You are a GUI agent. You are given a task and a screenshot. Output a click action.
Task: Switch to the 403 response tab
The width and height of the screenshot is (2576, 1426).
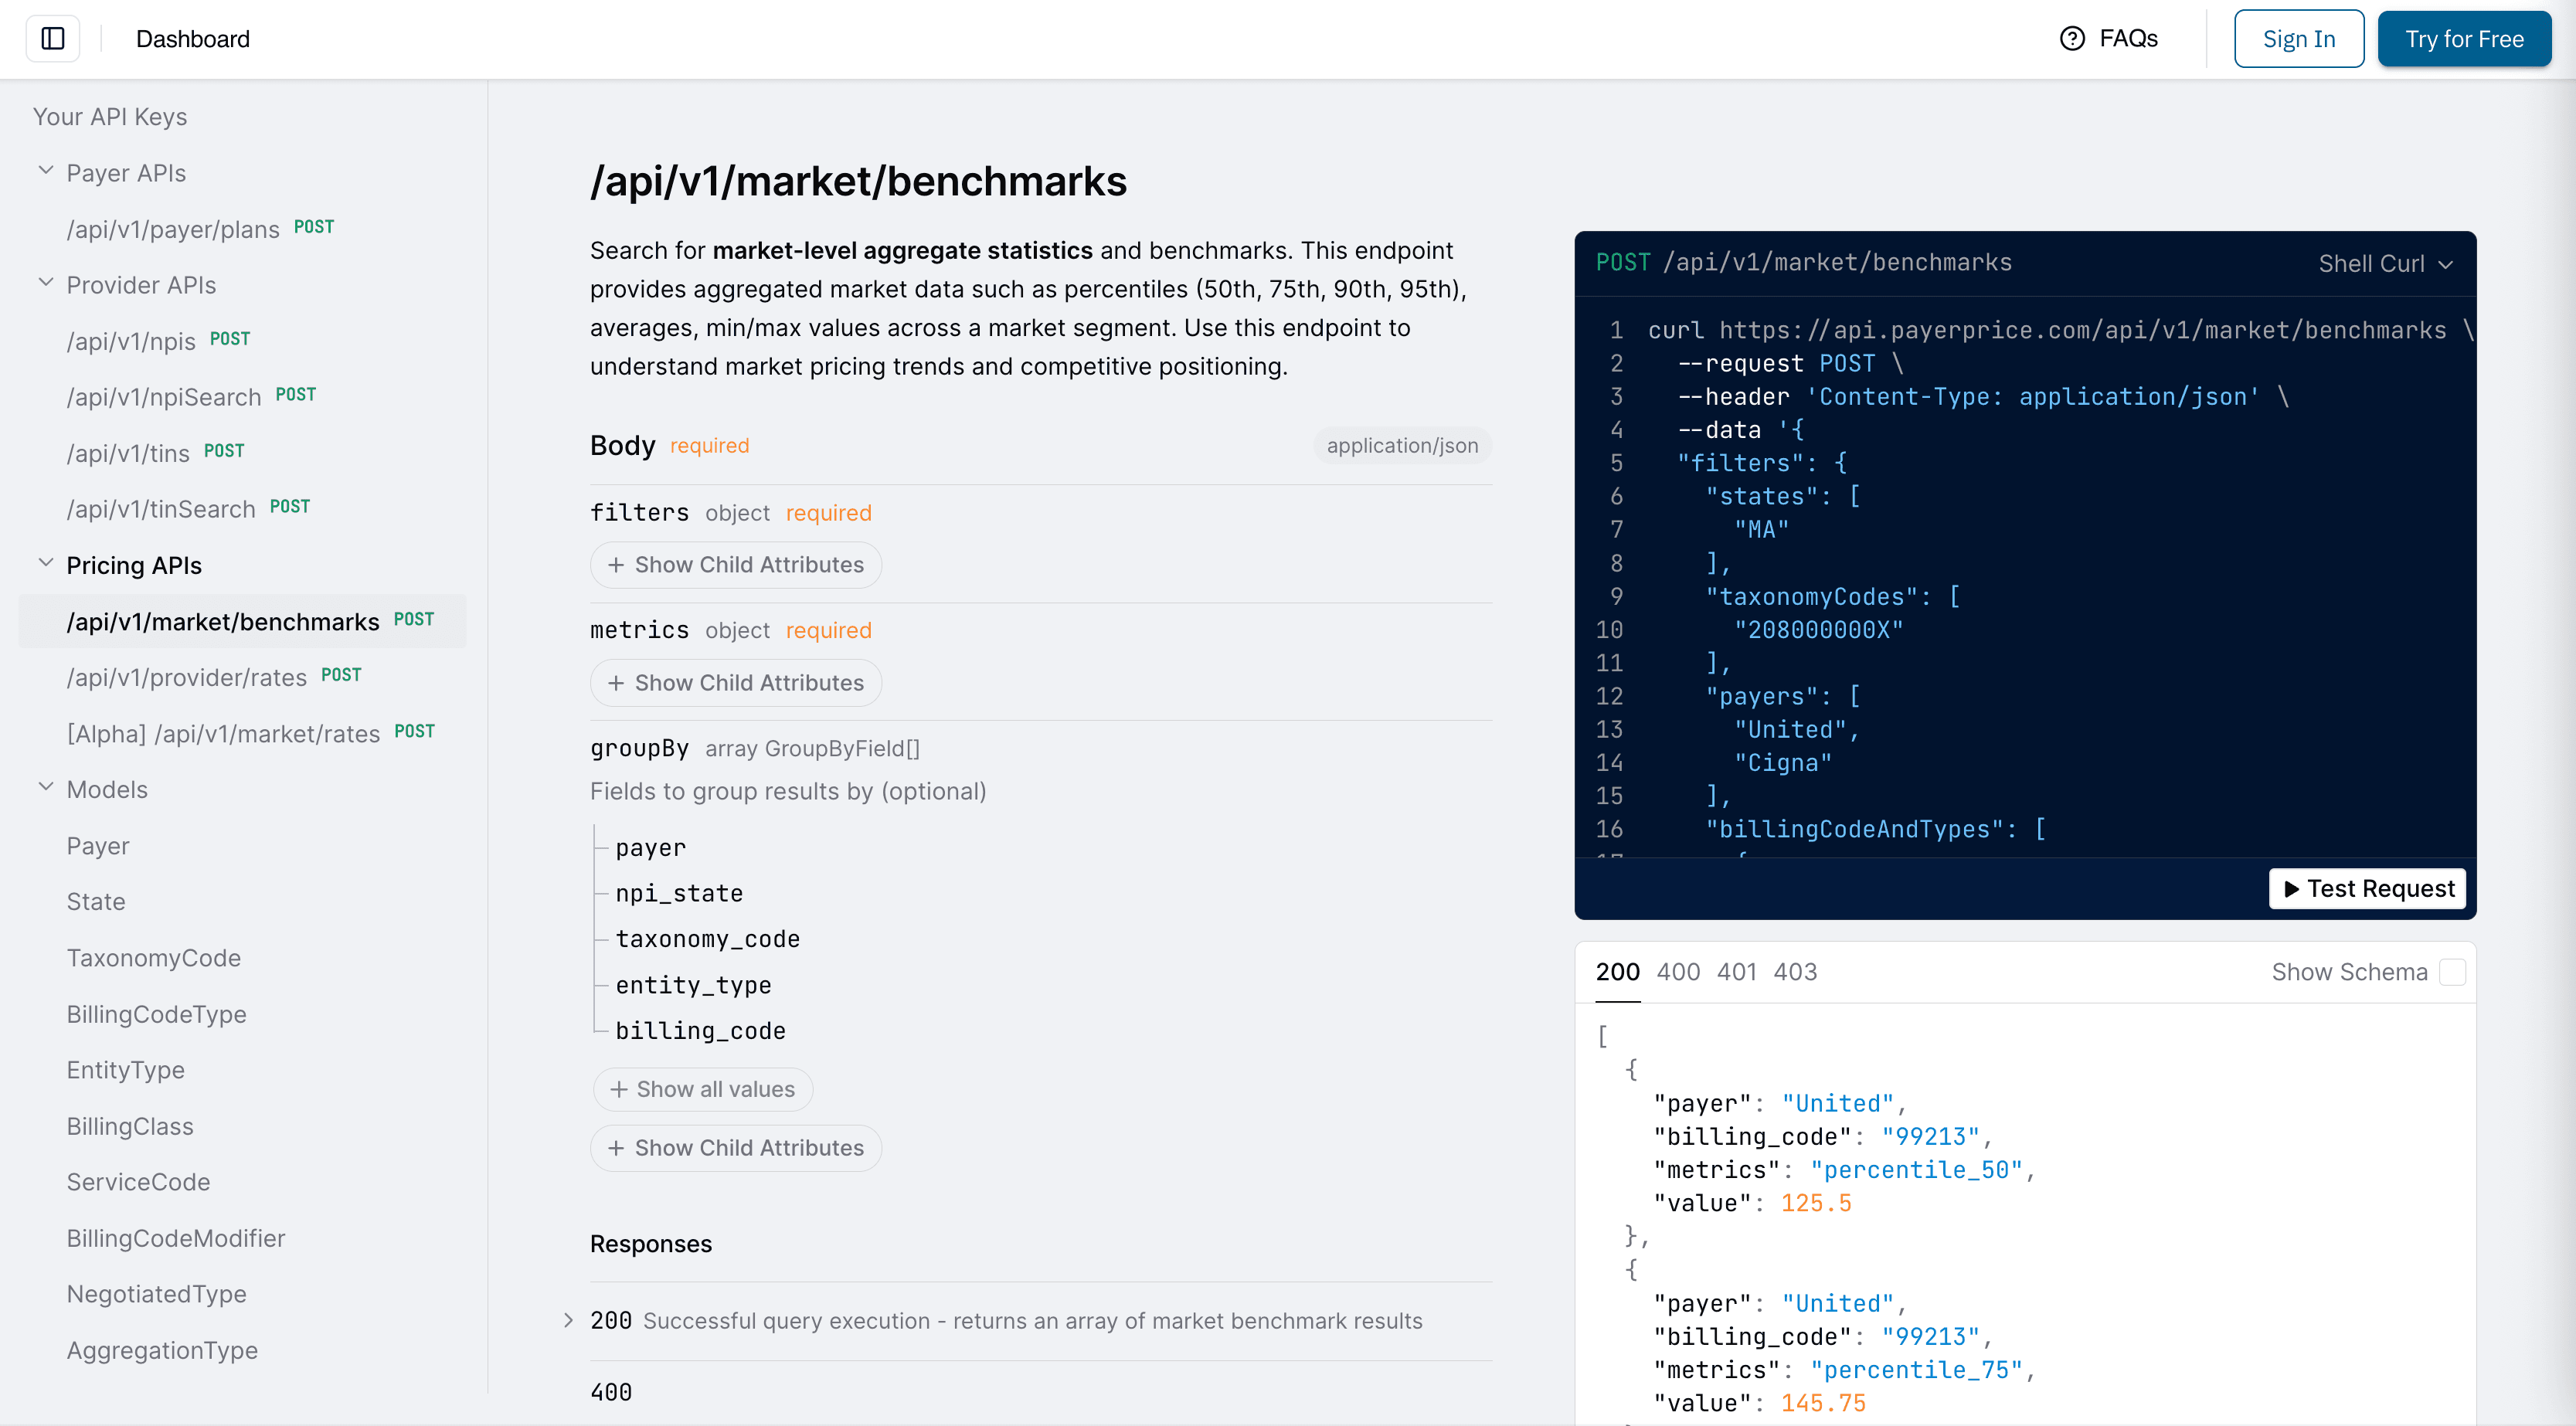[x=1796, y=971]
